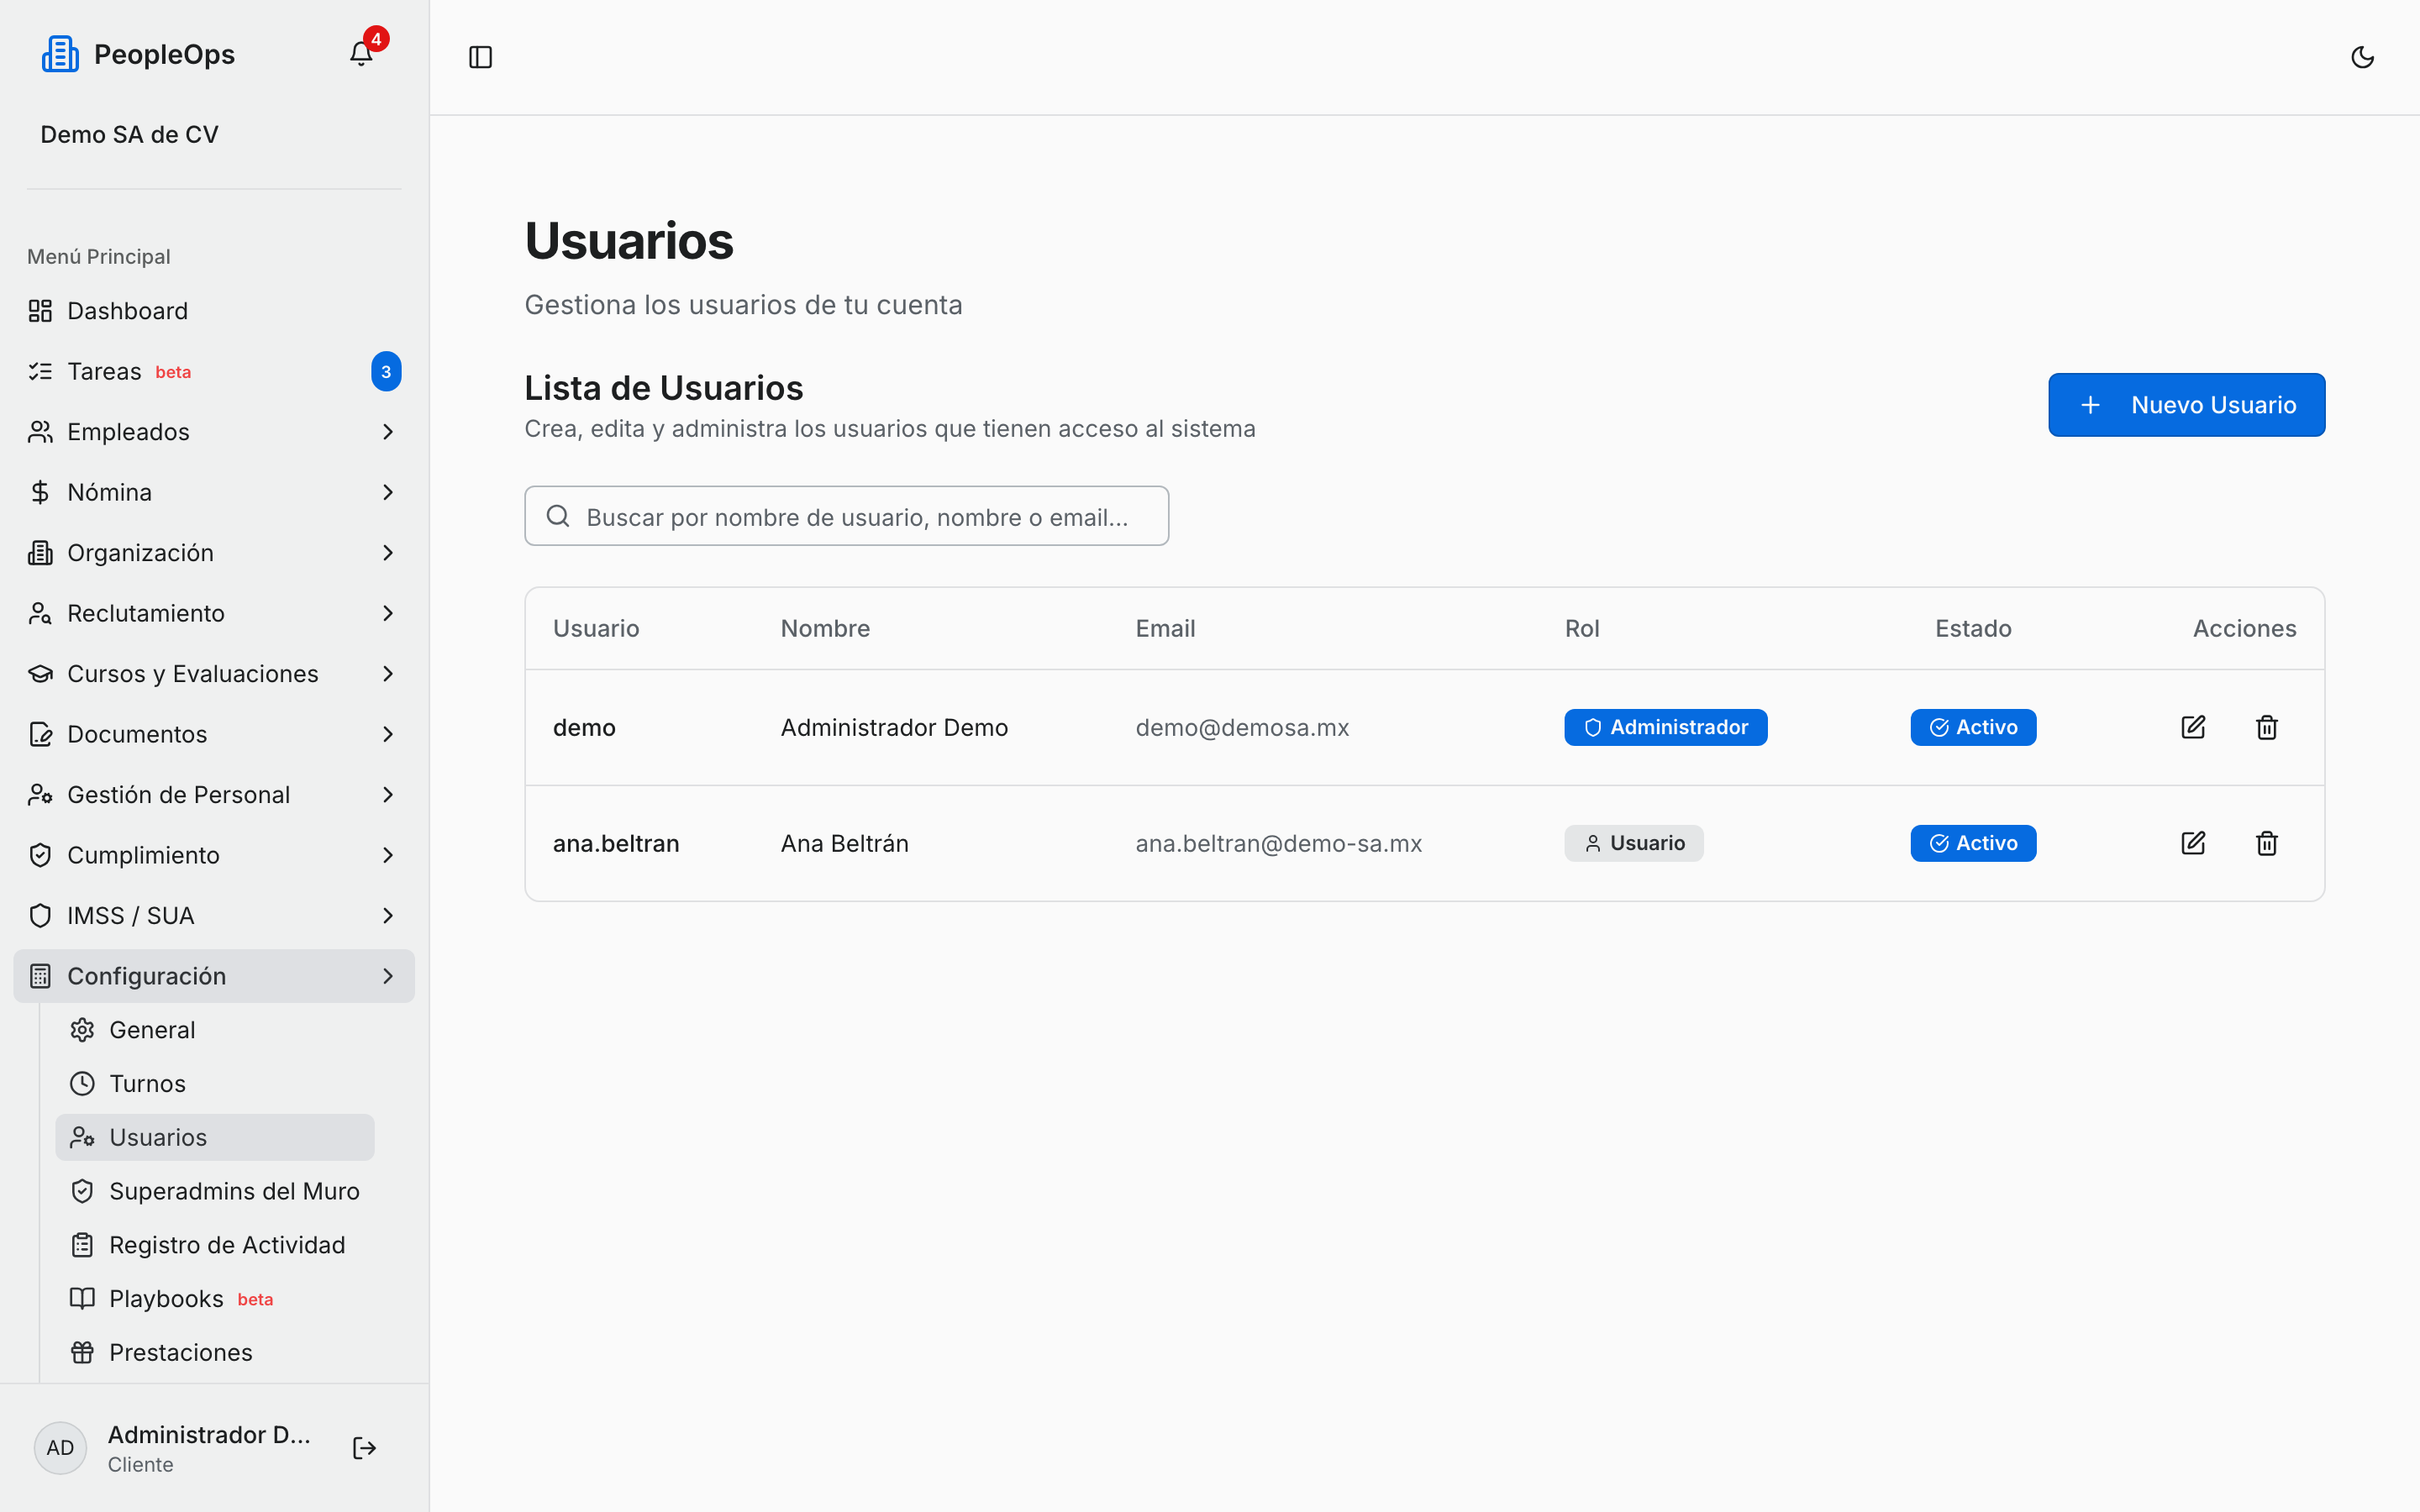Expand the Gestión de Personal chevron
Image resolution: width=2420 pixels, height=1512 pixels.
tap(388, 795)
